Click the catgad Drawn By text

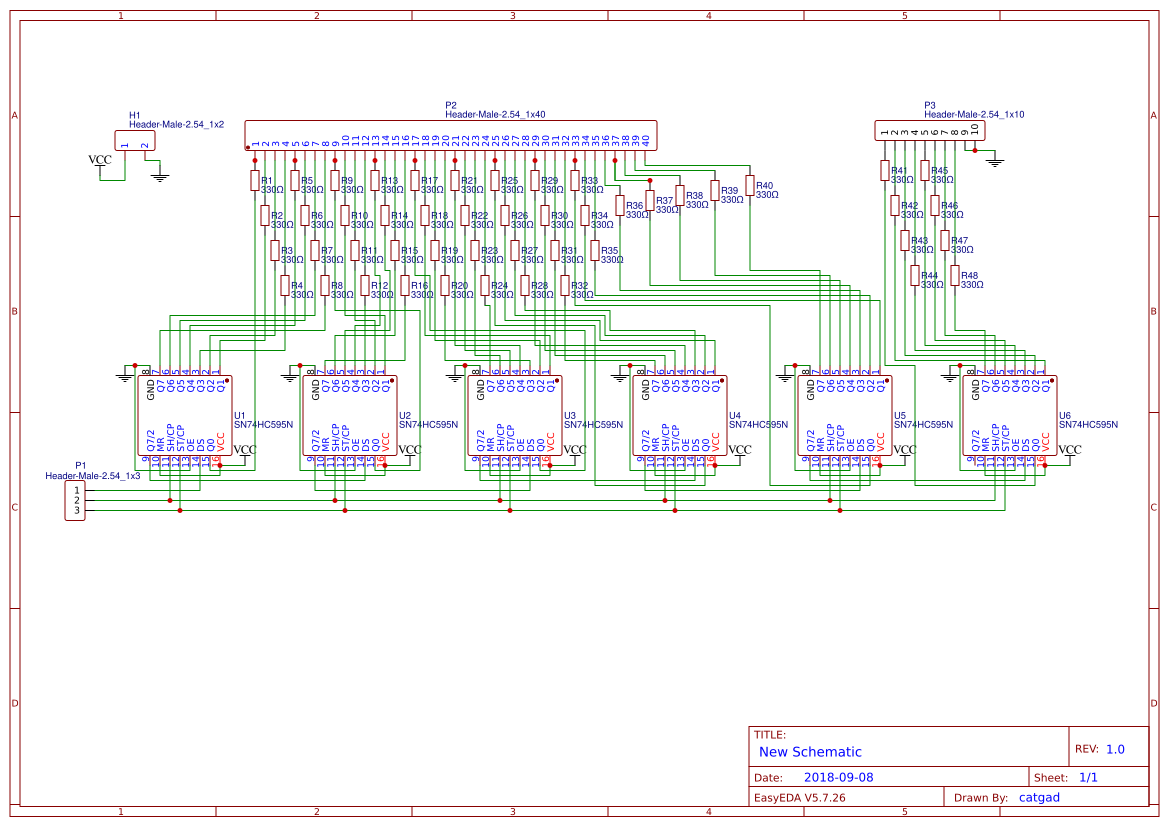tap(1038, 797)
